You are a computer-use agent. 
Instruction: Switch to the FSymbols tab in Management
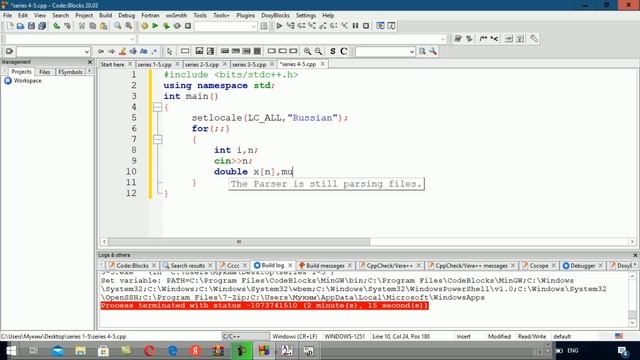click(70, 72)
